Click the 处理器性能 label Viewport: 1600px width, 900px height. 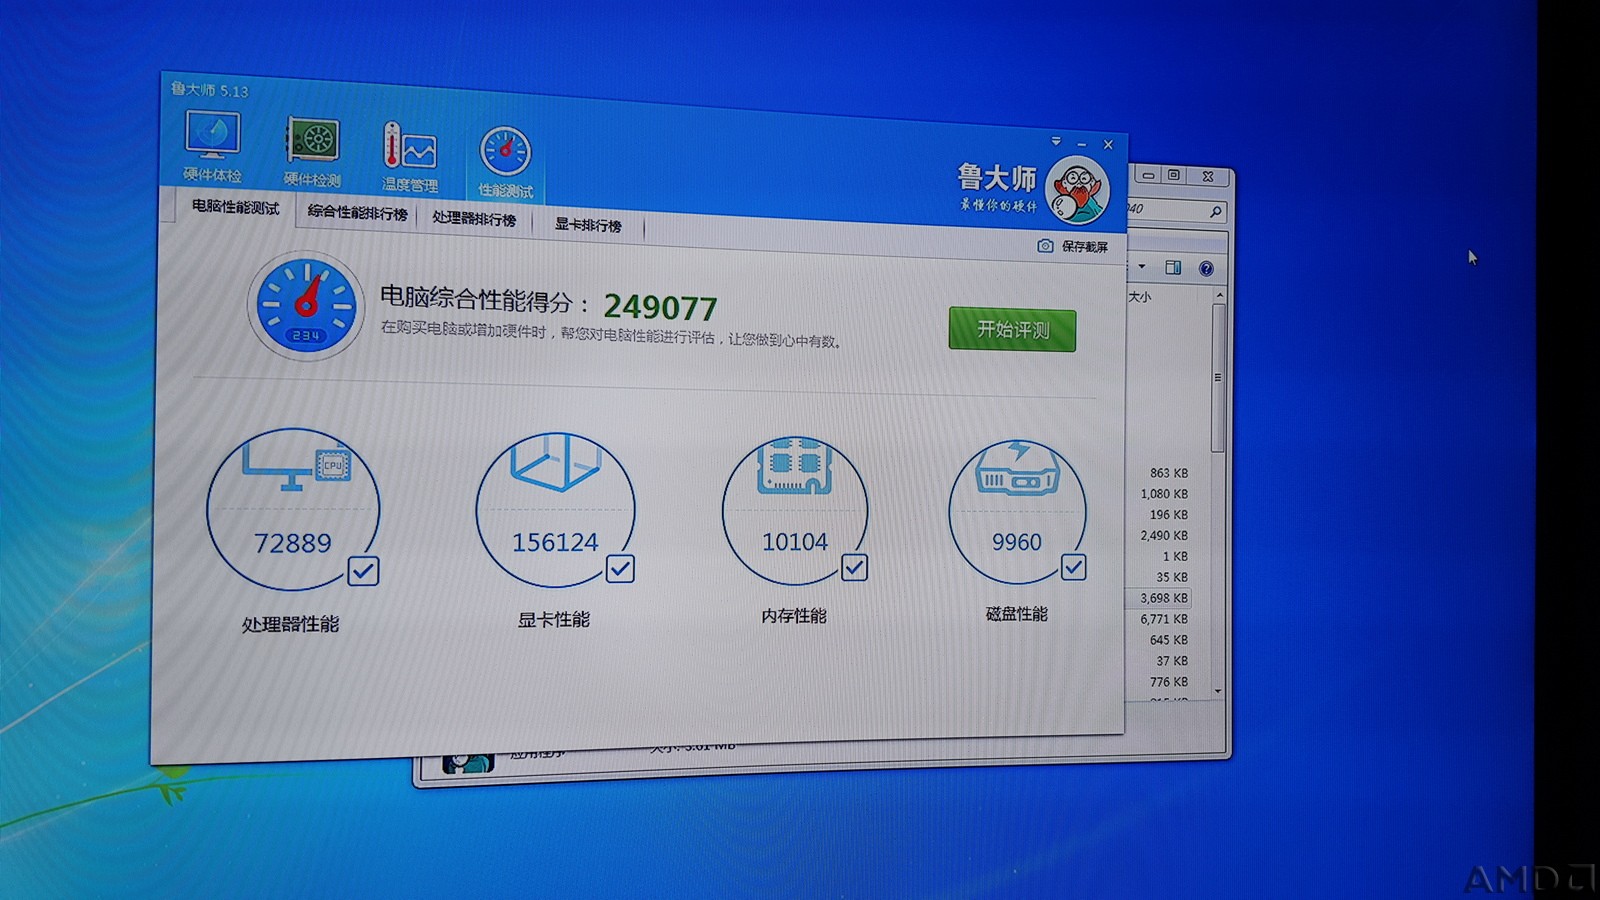click(290, 624)
